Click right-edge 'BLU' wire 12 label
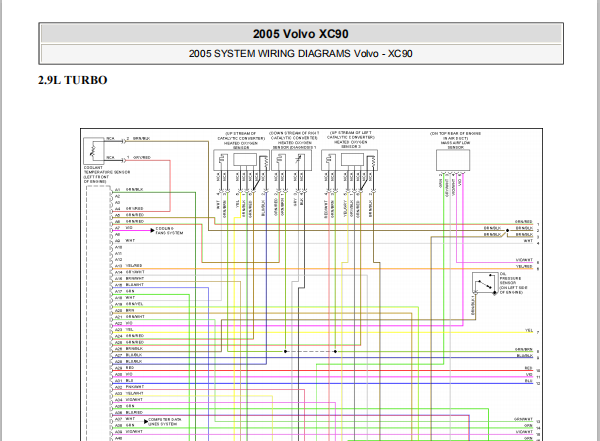 [529, 381]
